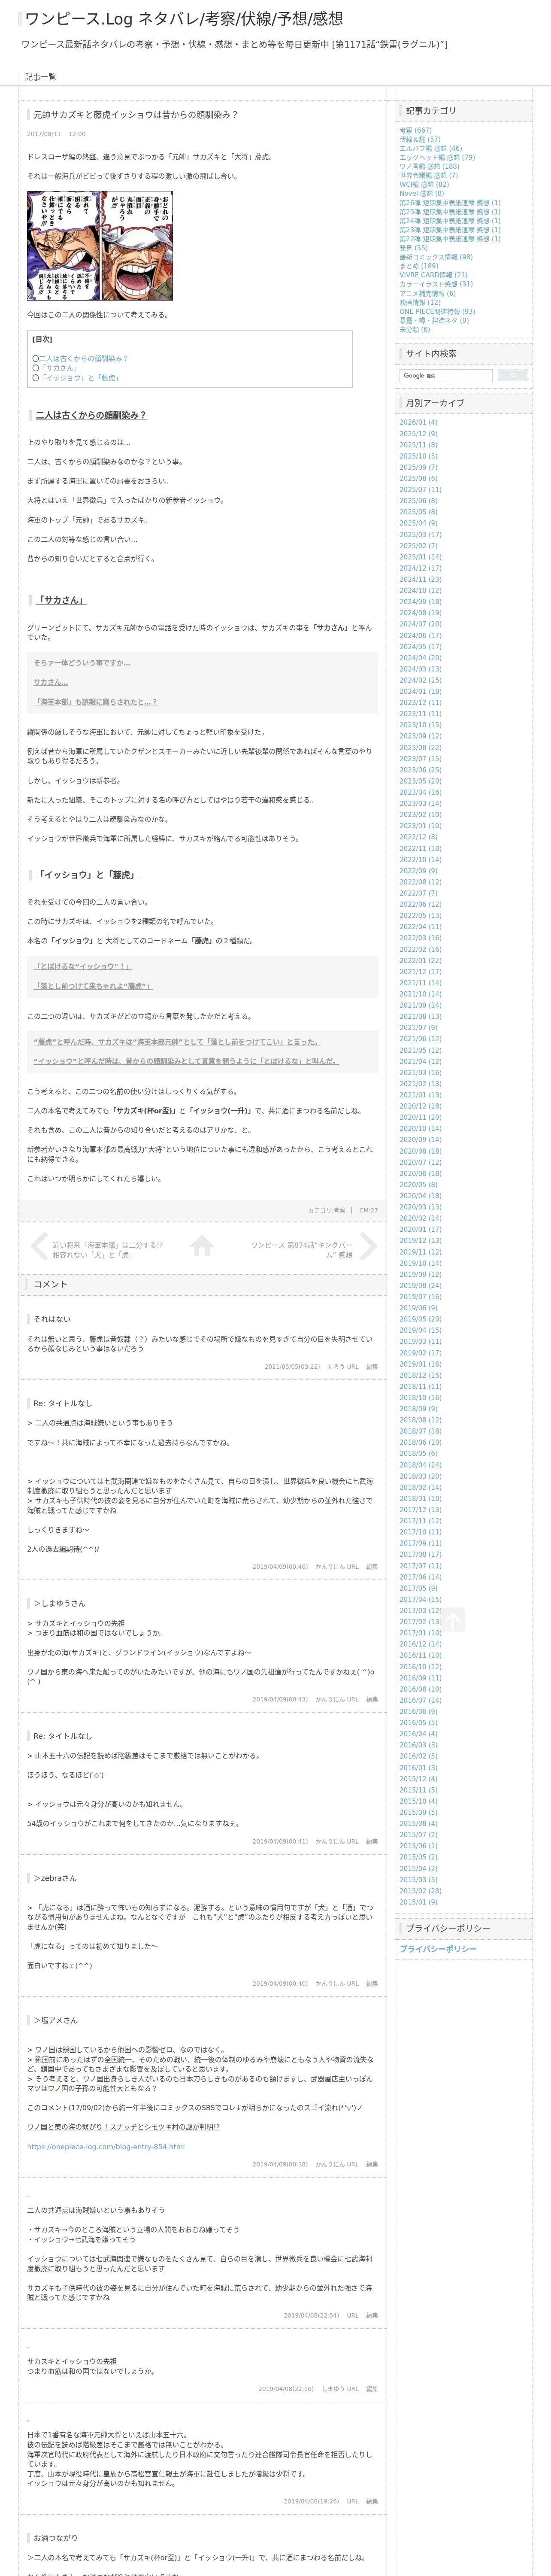Click 編集 on the 2019/04/09(00:46) comment
Image resolution: width=551 pixels, height=2576 pixels.
click(x=372, y=1567)
